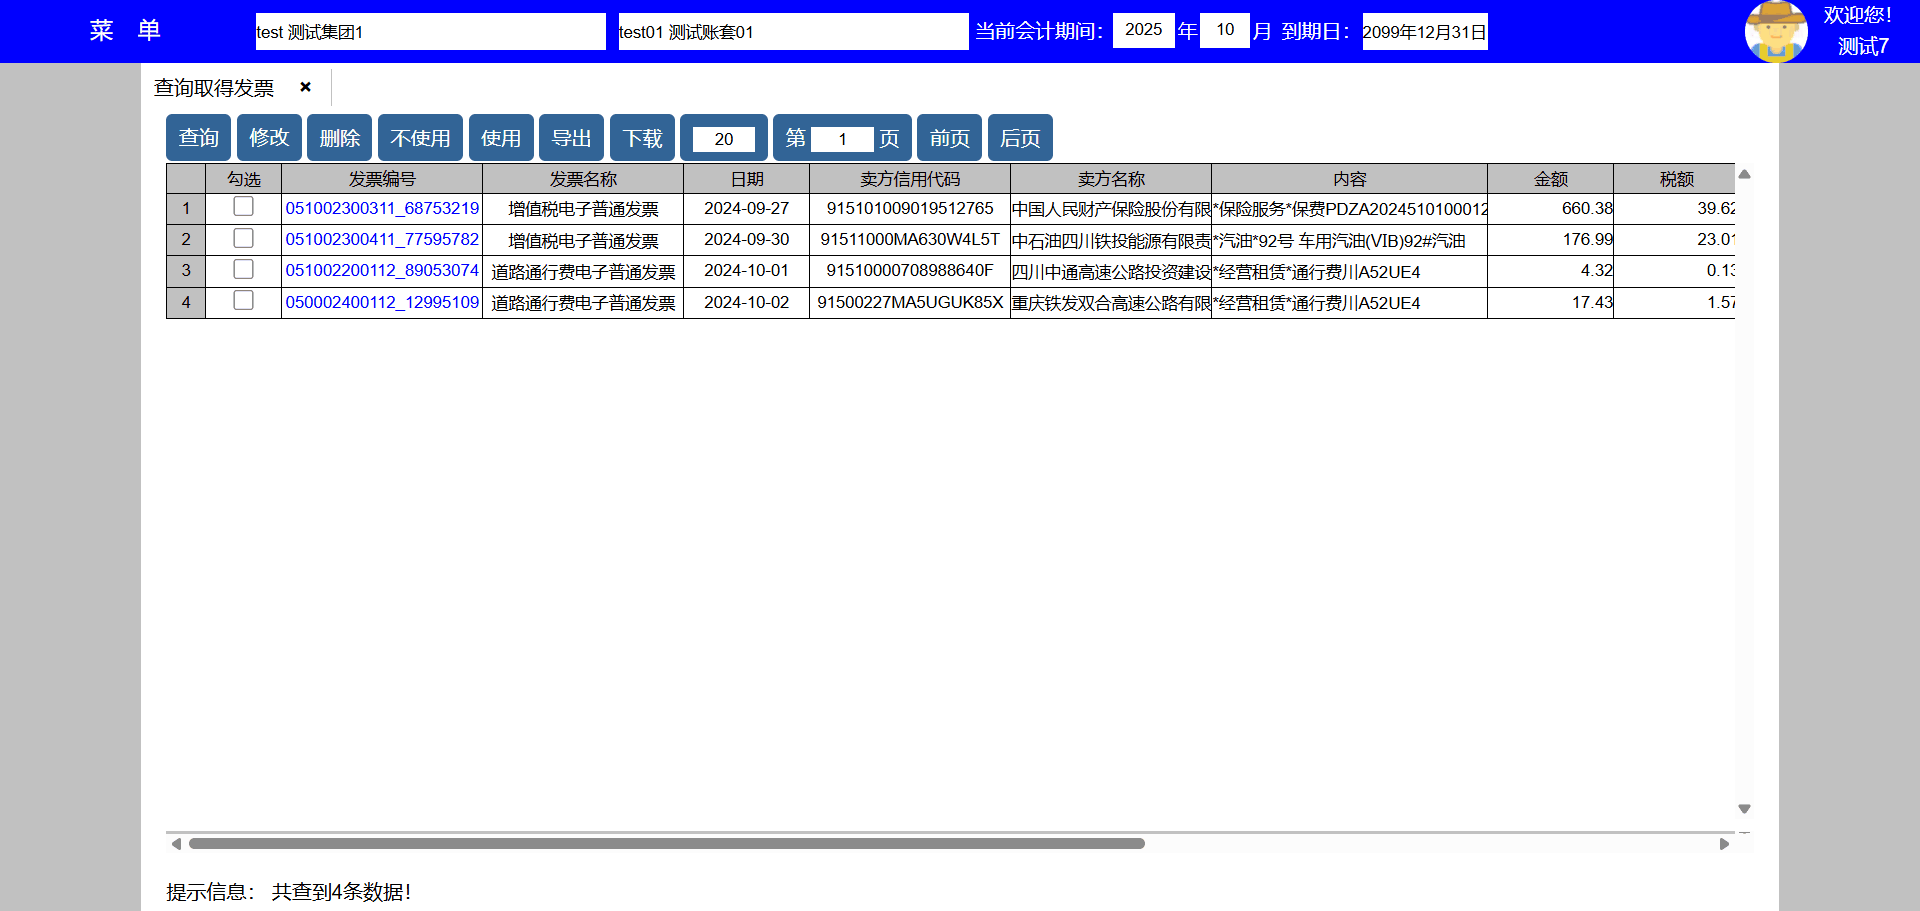Click the user avatar icon

pyautogui.click(x=1775, y=31)
